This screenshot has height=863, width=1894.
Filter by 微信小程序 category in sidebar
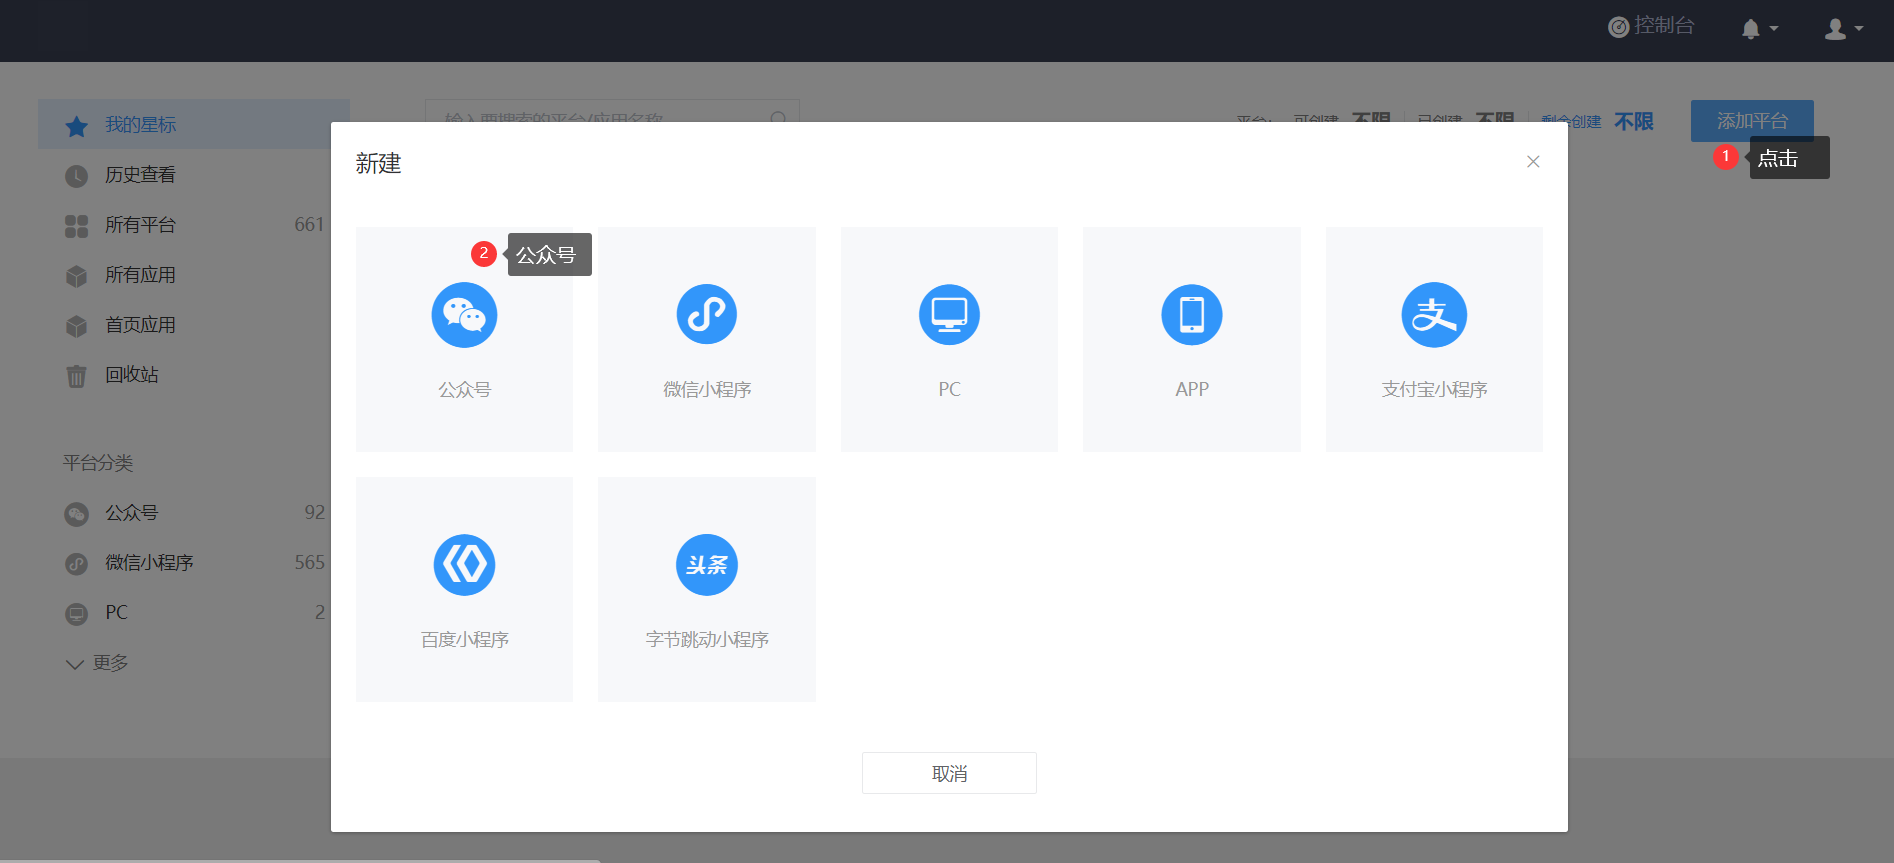[194, 563]
